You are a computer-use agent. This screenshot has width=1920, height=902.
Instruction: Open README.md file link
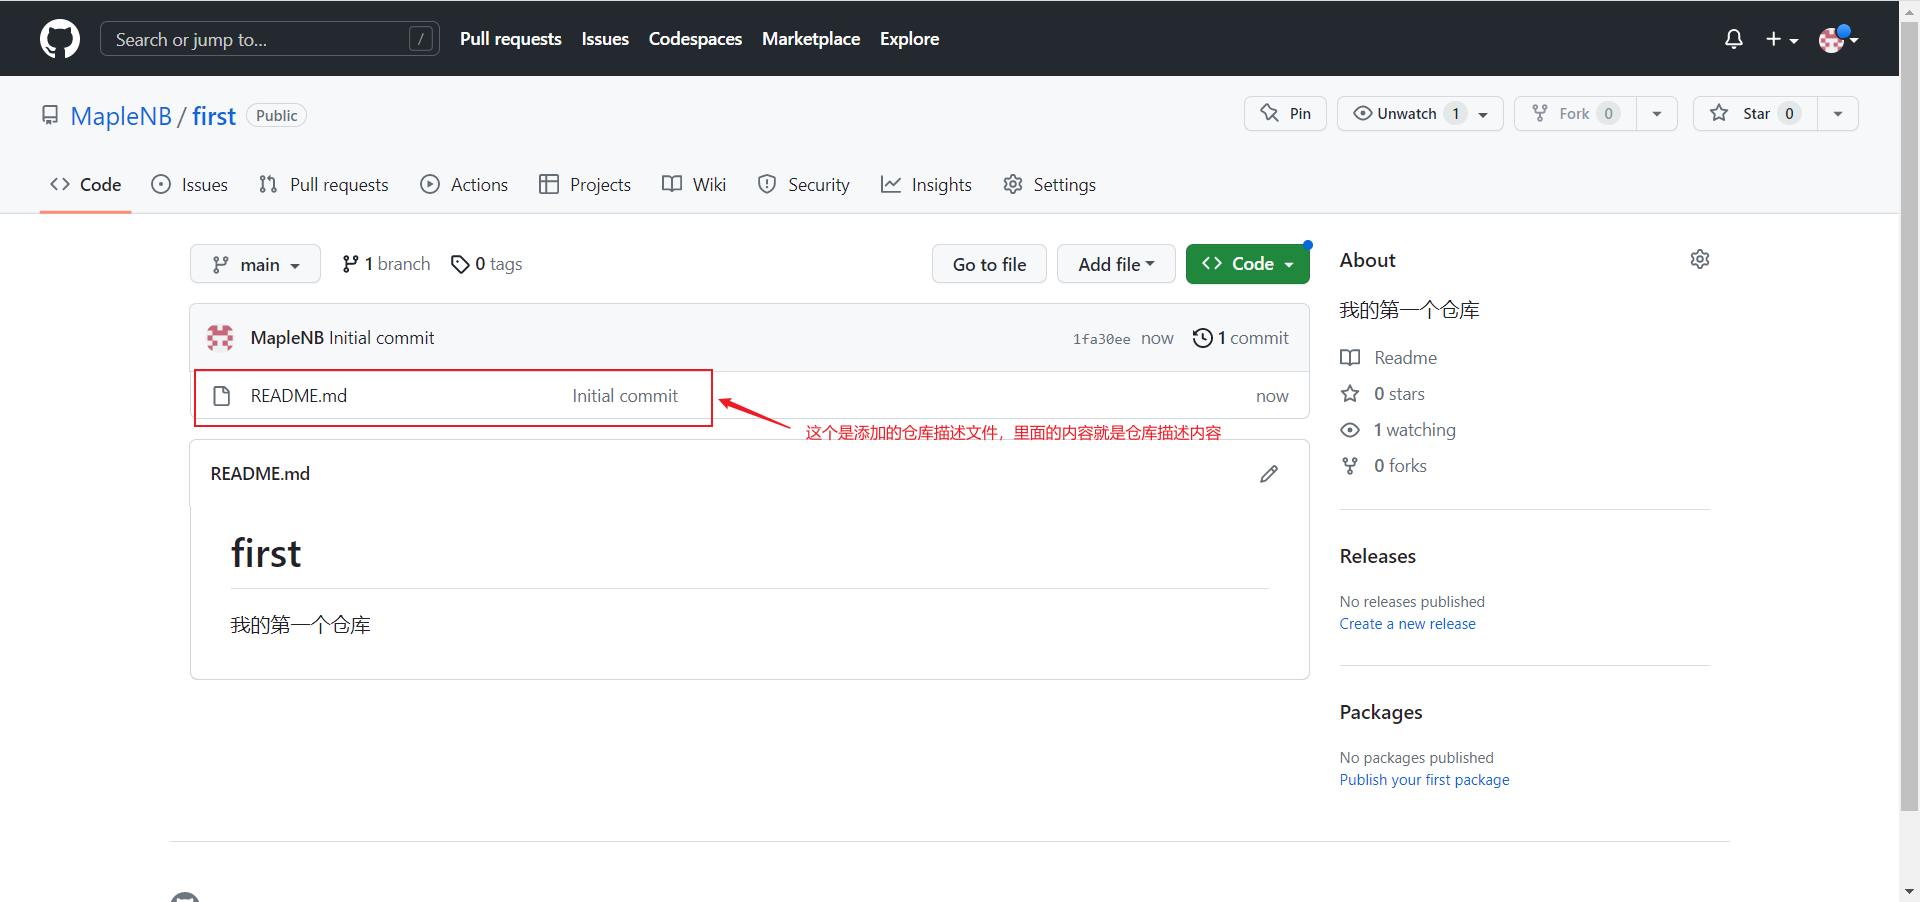[299, 396]
